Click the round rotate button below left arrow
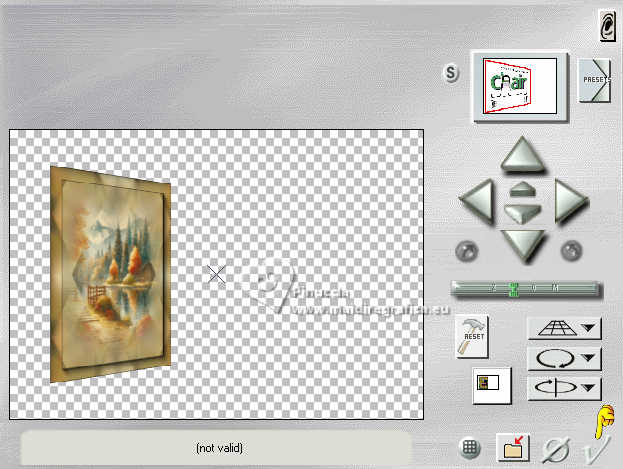This screenshot has width=623, height=469. [466, 251]
